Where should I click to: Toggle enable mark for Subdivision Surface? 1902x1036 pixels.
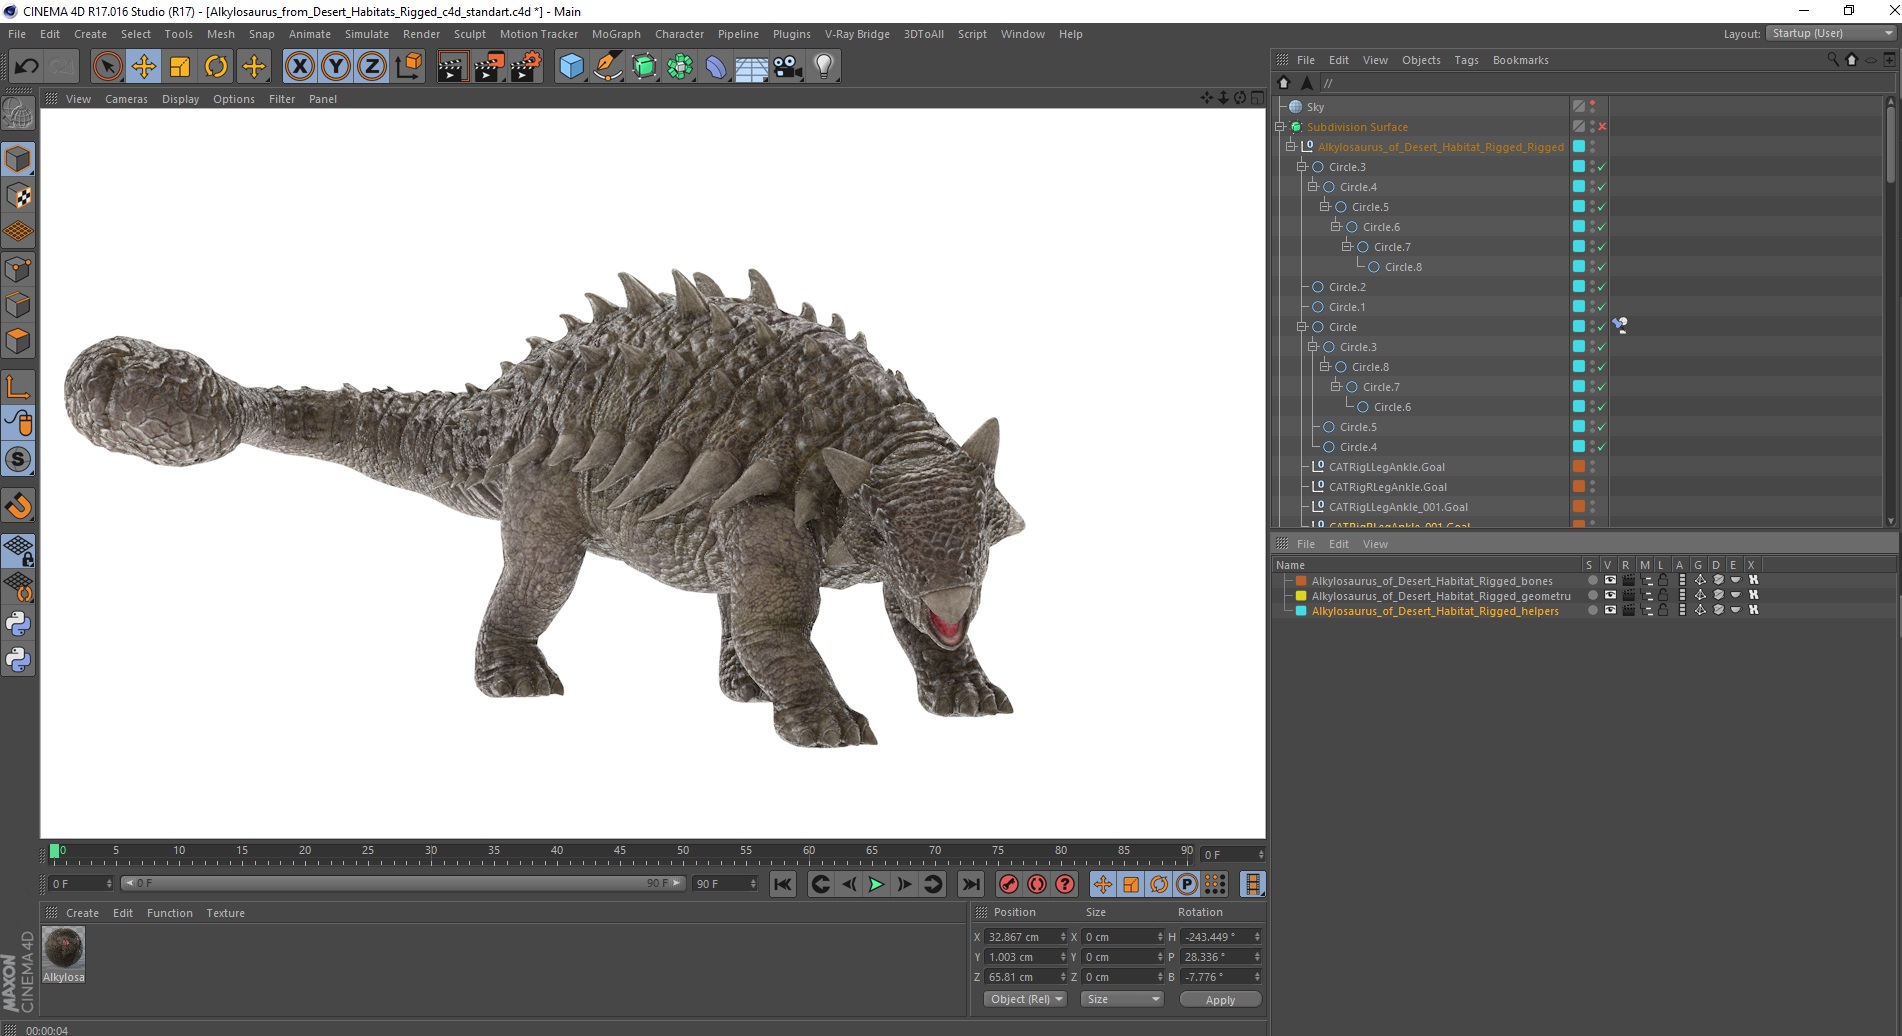point(1601,127)
